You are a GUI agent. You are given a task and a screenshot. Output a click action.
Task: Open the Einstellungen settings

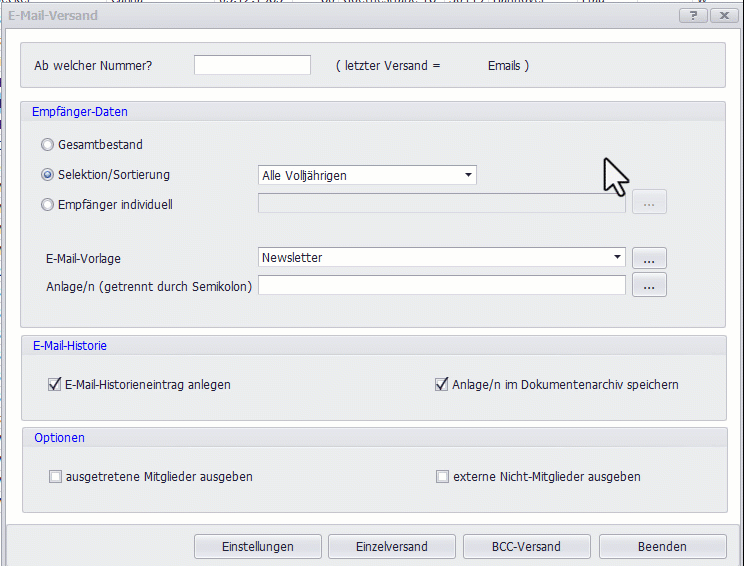[x=257, y=547]
